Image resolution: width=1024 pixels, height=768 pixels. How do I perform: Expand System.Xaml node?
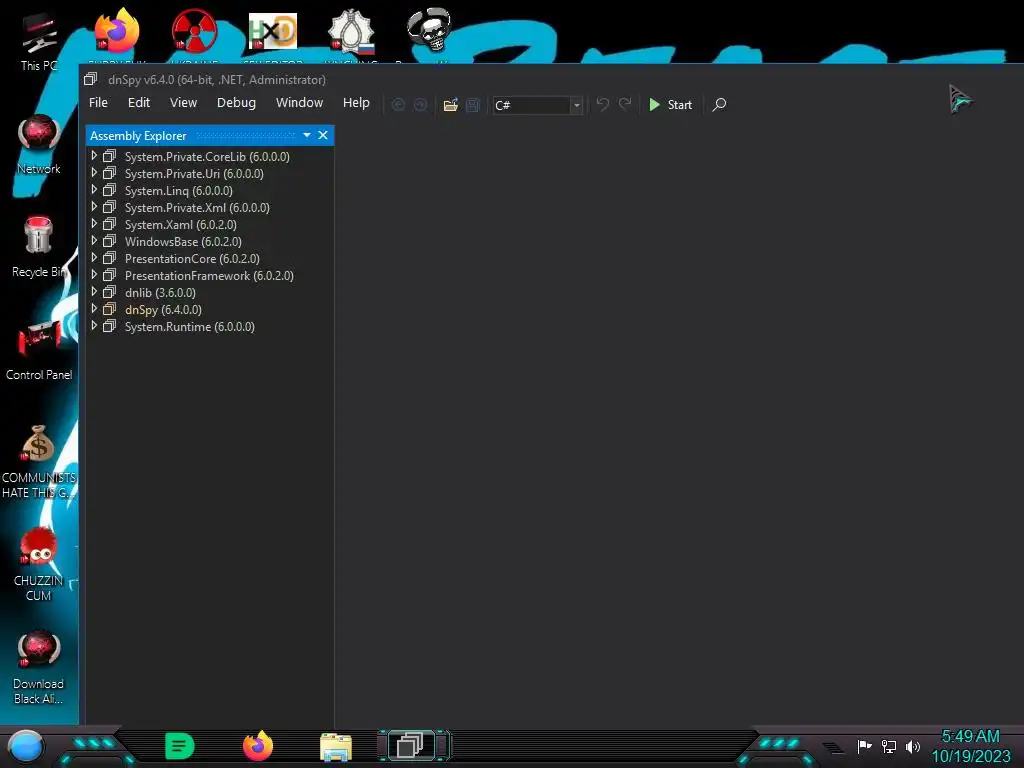pyautogui.click(x=94, y=223)
